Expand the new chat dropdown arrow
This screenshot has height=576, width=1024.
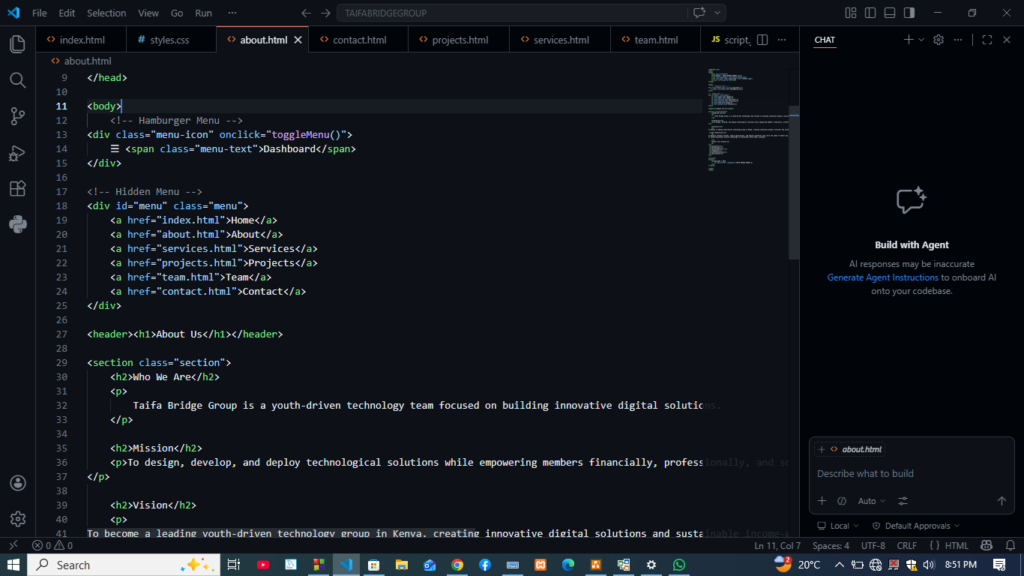(921, 40)
